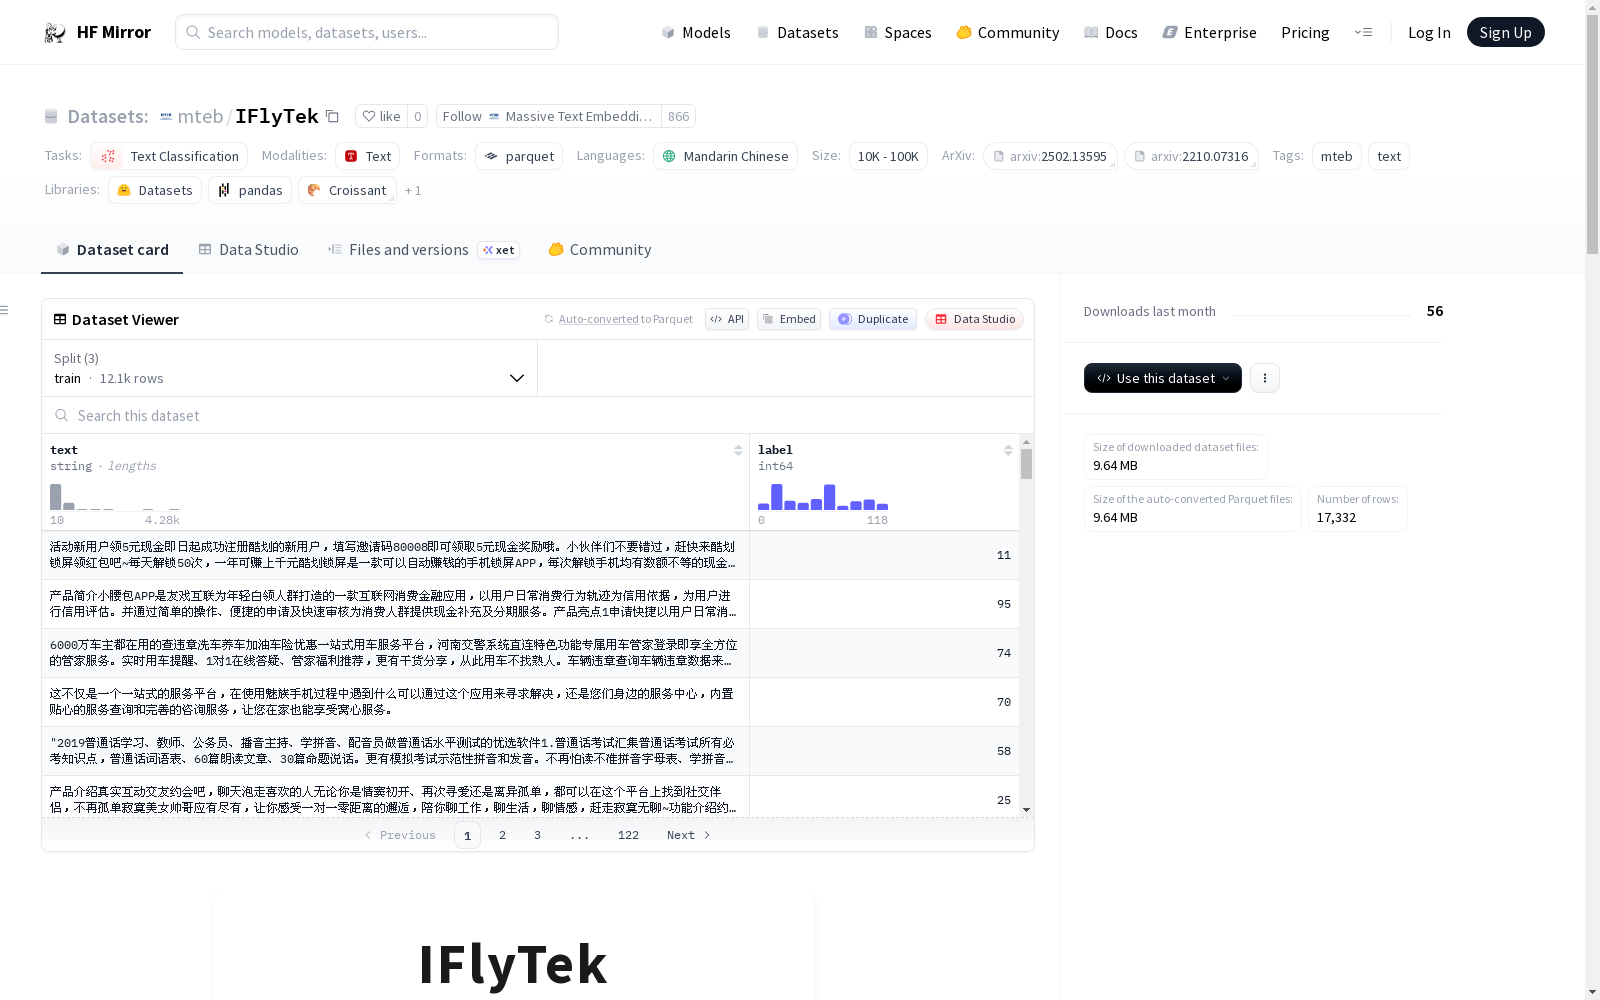Click the mteb organization link
The height and width of the screenshot is (1000, 1600).
click(200, 117)
